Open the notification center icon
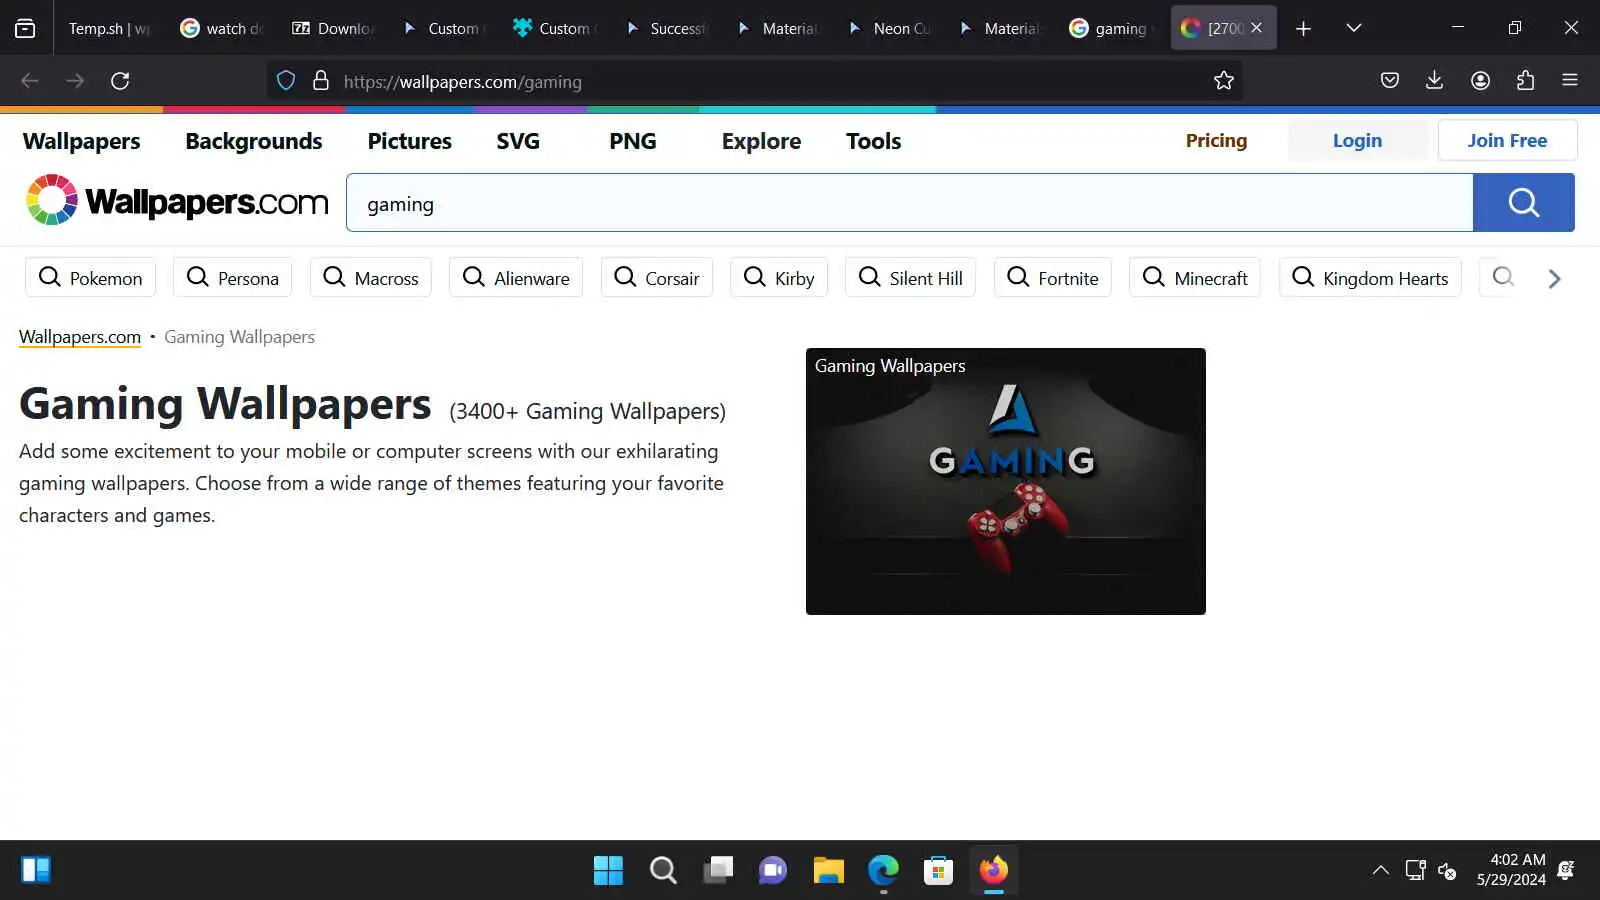This screenshot has width=1600, height=900. (1566, 870)
